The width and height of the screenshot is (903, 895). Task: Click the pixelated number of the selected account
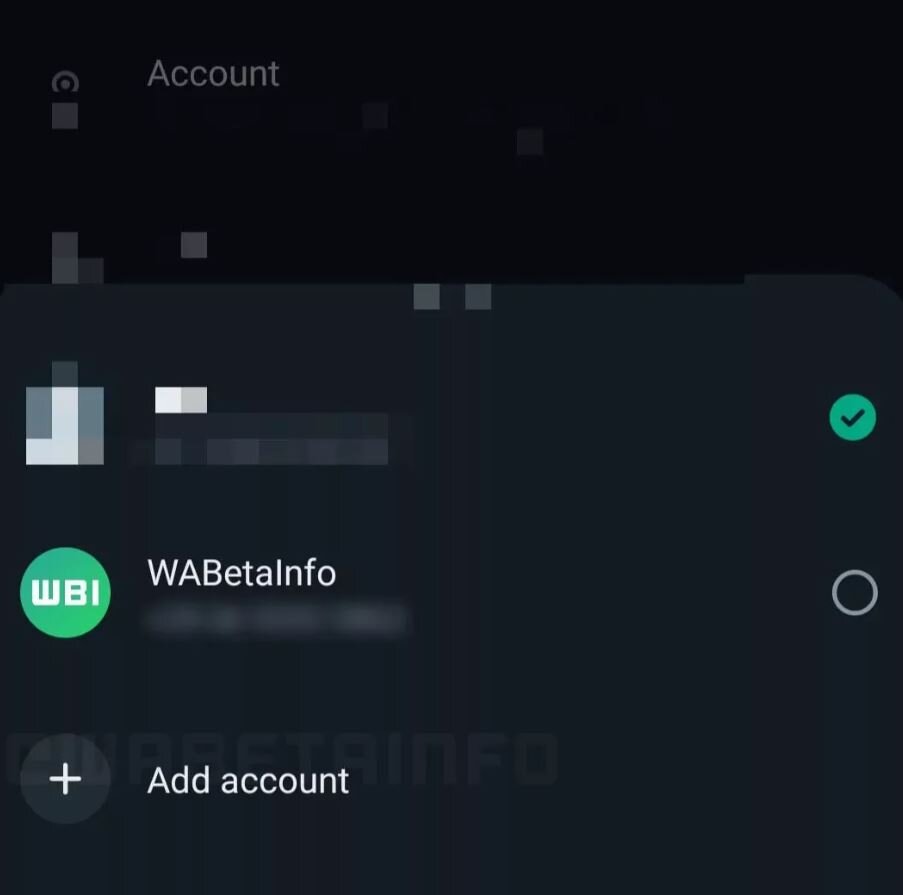(271, 439)
